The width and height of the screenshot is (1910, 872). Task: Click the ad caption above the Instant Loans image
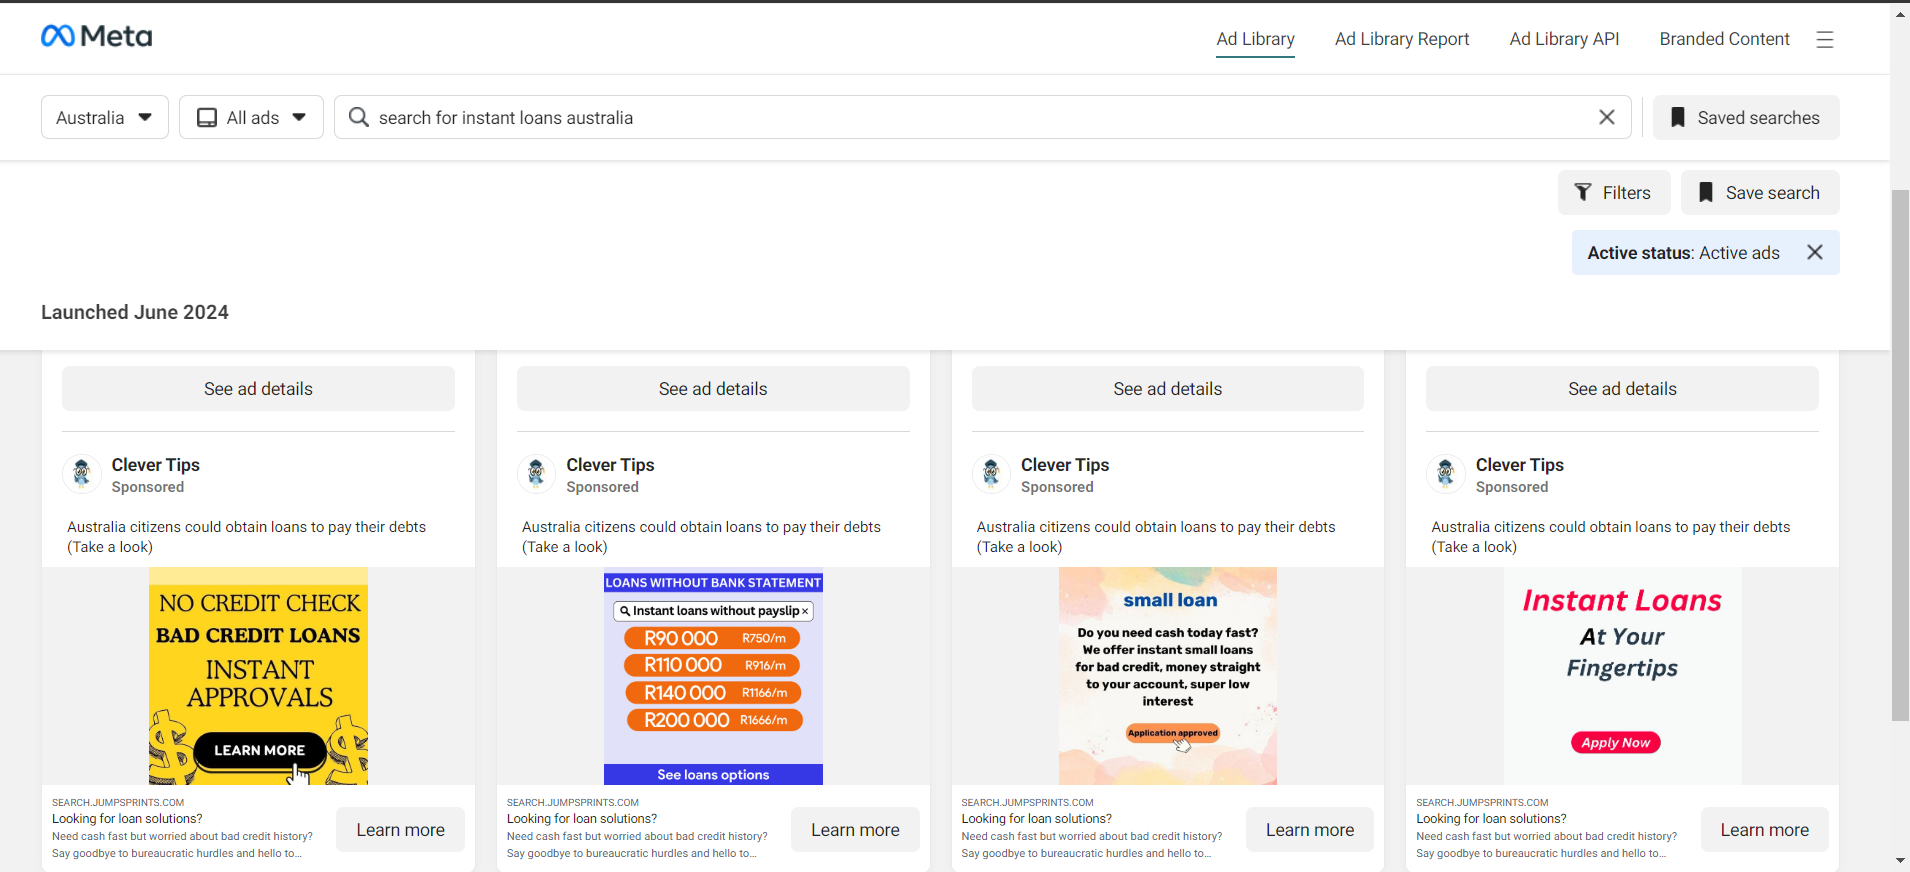[x=1611, y=537]
